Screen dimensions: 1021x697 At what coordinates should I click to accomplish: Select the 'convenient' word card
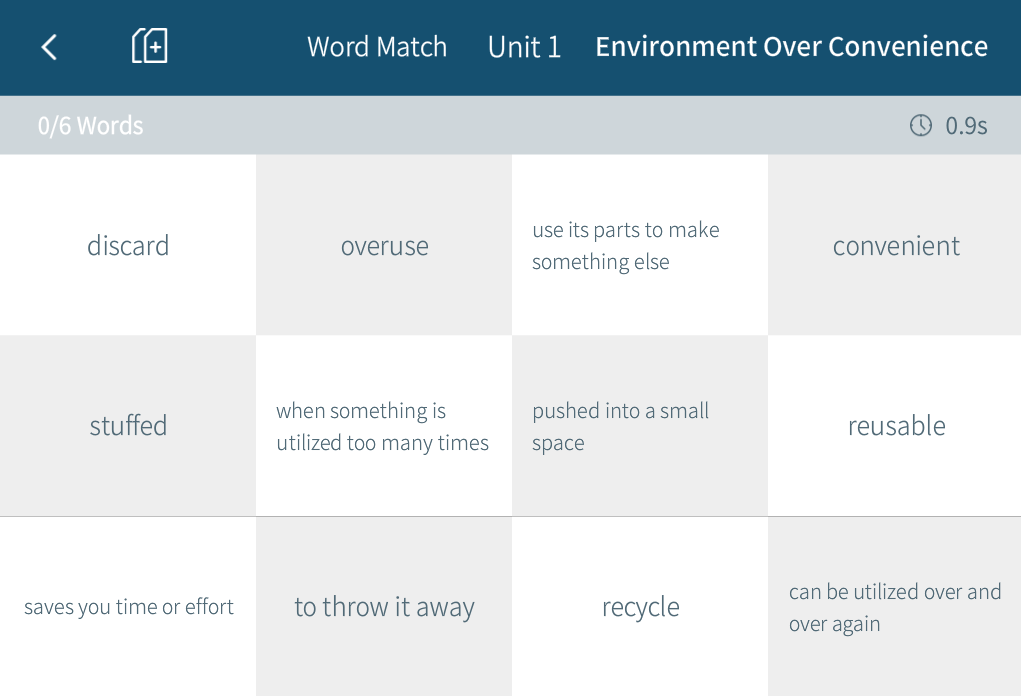click(896, 245)
